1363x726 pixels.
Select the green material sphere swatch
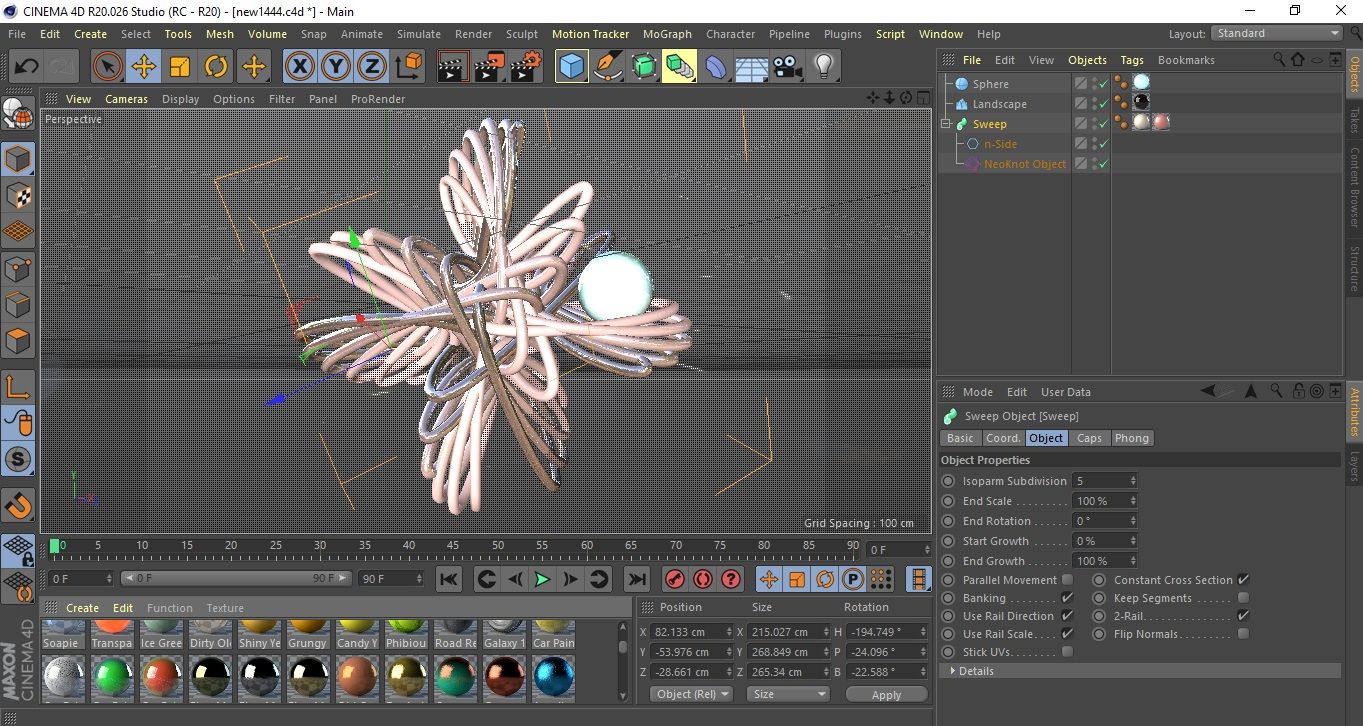(x=112, y=677)
